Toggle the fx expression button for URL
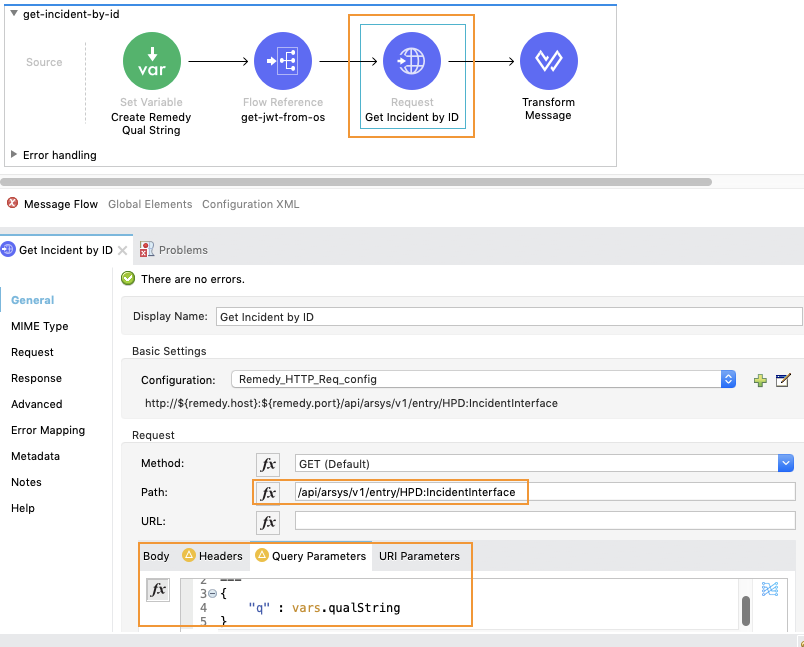This screenshot has width=804, height=647. [x=268, y=522]
